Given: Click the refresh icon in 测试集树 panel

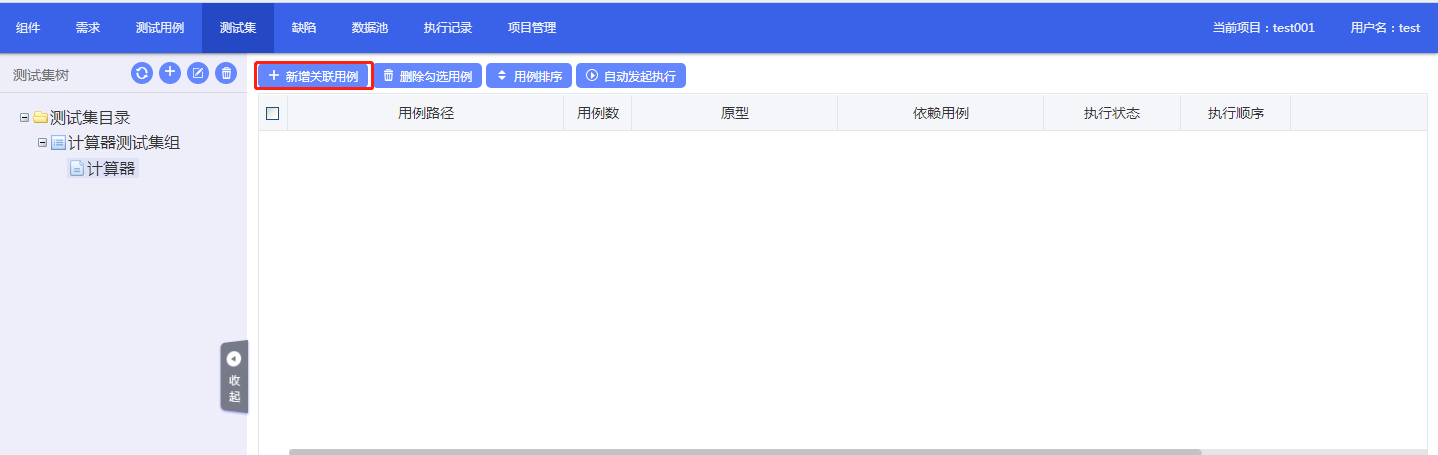Looking at the screenshot, I should tap(142, 73).
